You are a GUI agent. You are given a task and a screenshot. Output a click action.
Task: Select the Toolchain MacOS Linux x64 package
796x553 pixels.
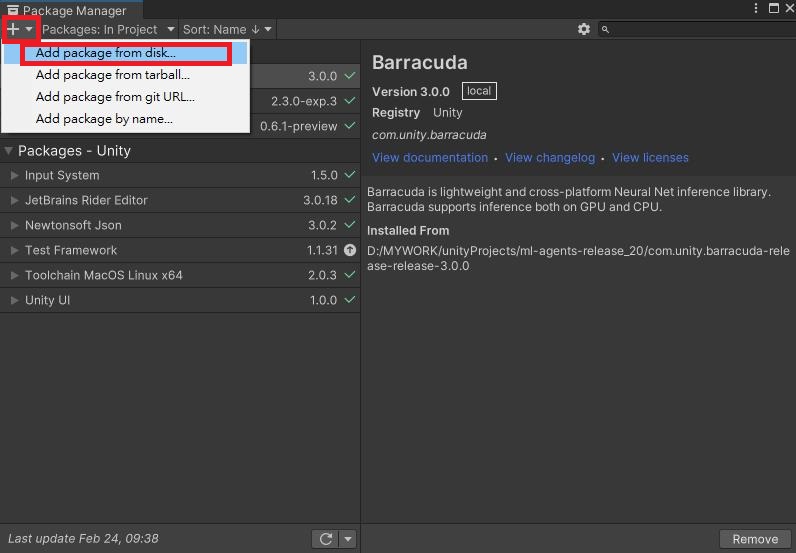[180, 275]
